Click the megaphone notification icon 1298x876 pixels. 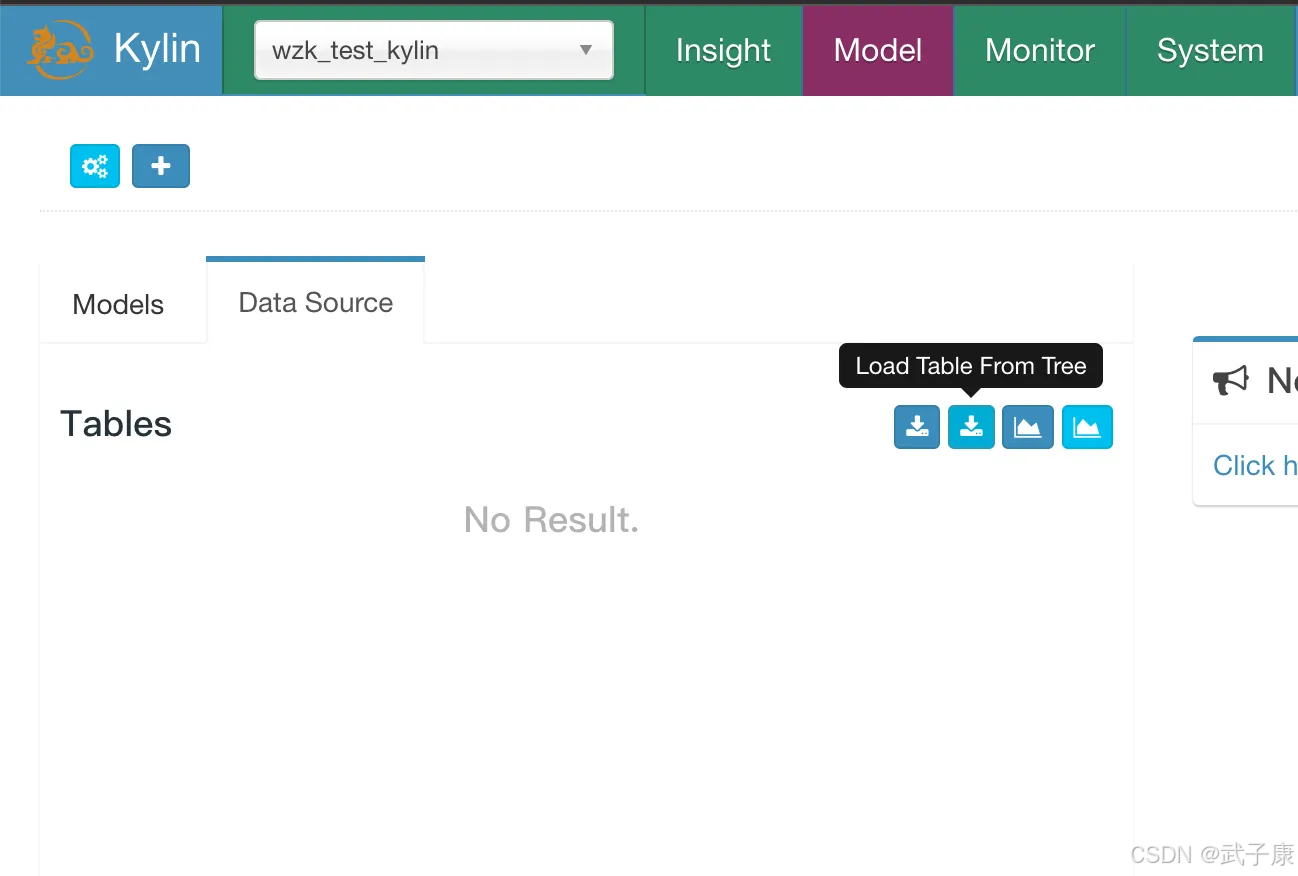pos(1231,380)
